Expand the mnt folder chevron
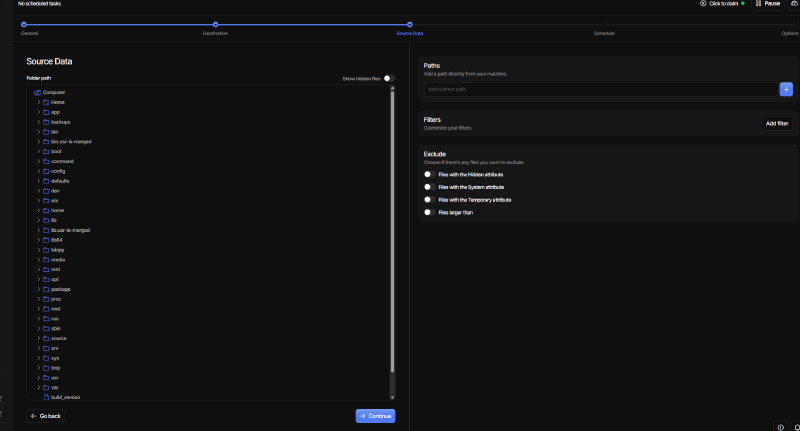Viewport: 800px width, 431px height. [x=39, y=269]
